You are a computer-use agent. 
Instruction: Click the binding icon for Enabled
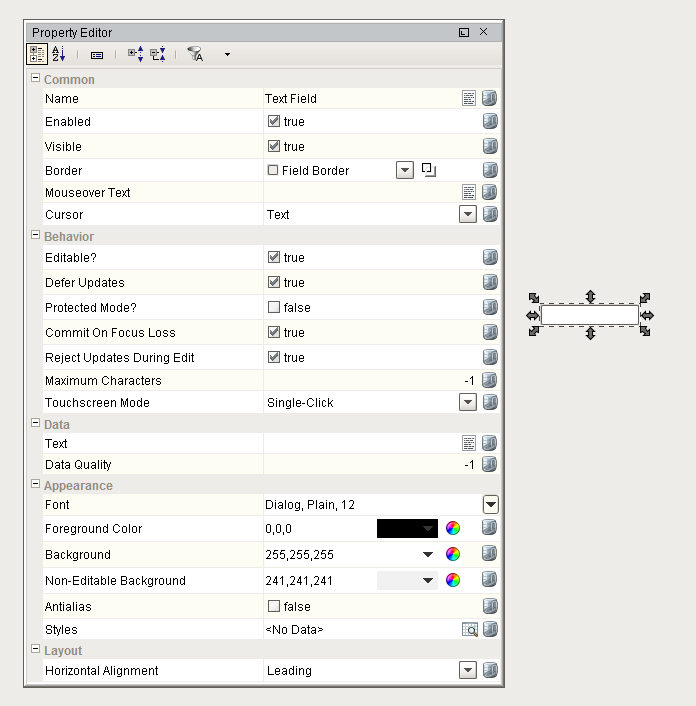490,121
